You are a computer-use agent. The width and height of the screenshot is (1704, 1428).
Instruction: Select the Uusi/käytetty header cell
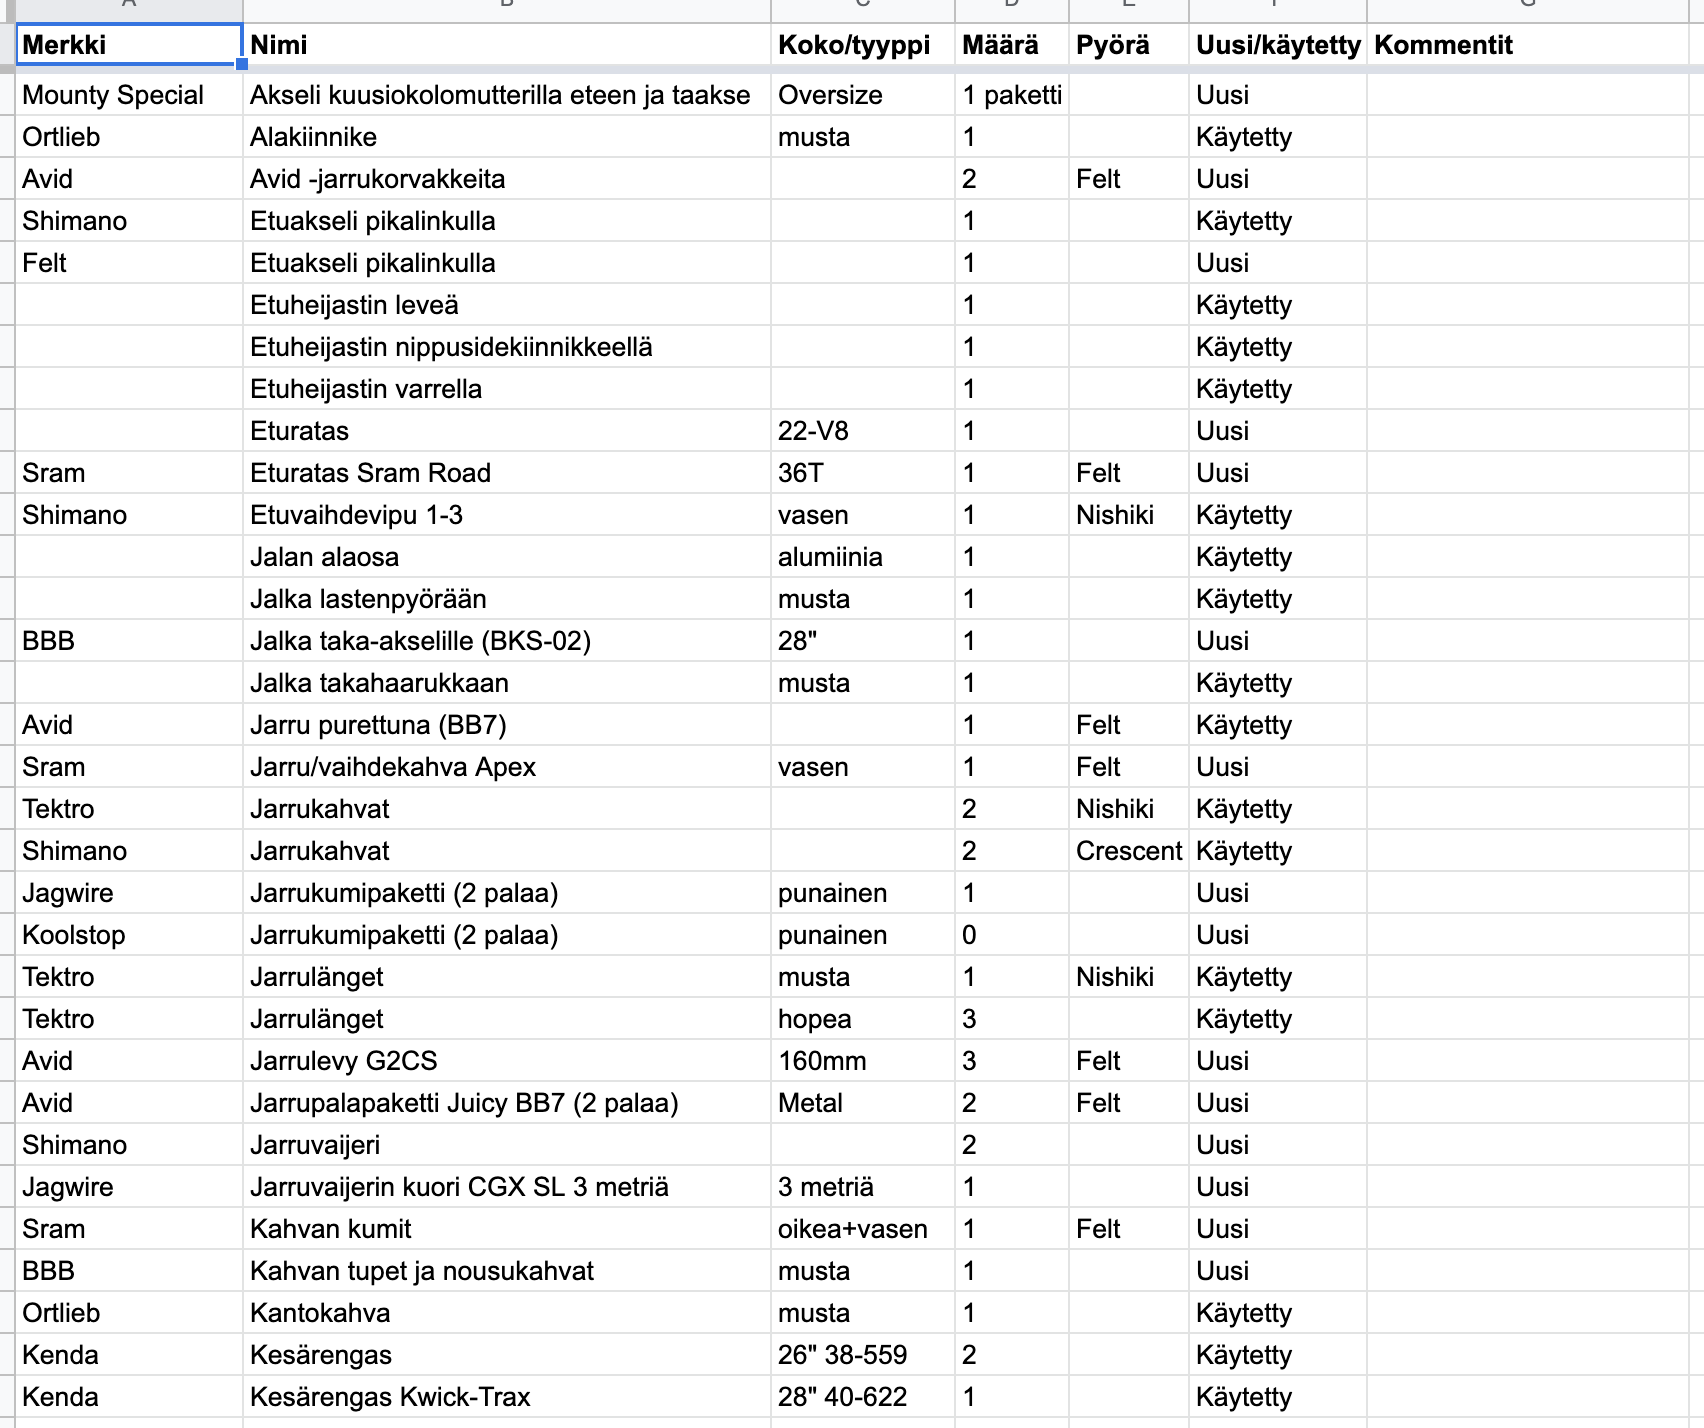(1278, 45)
